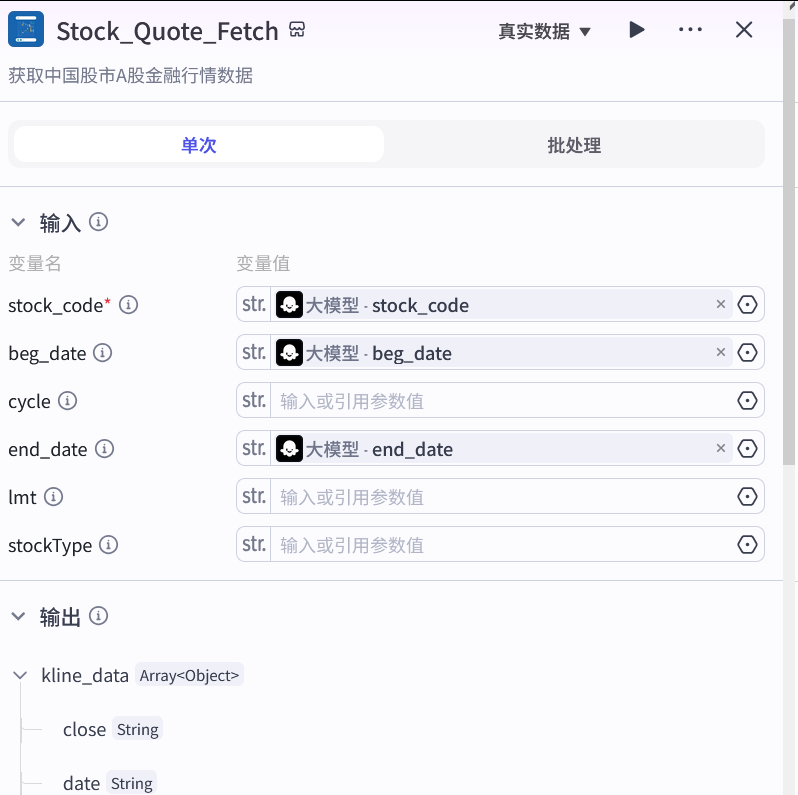Open the 真实数据 dropdown
This screenshot has width=798, height=795.
544,32
